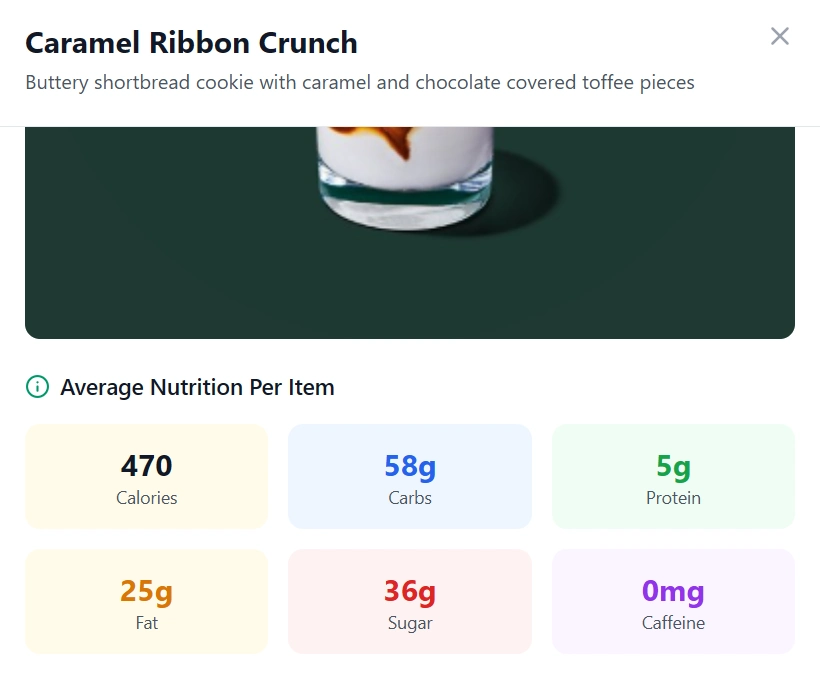This screenshot has width=820, height=677.
Task: Click the 470 Calories value
Action: tap(146, 464)
